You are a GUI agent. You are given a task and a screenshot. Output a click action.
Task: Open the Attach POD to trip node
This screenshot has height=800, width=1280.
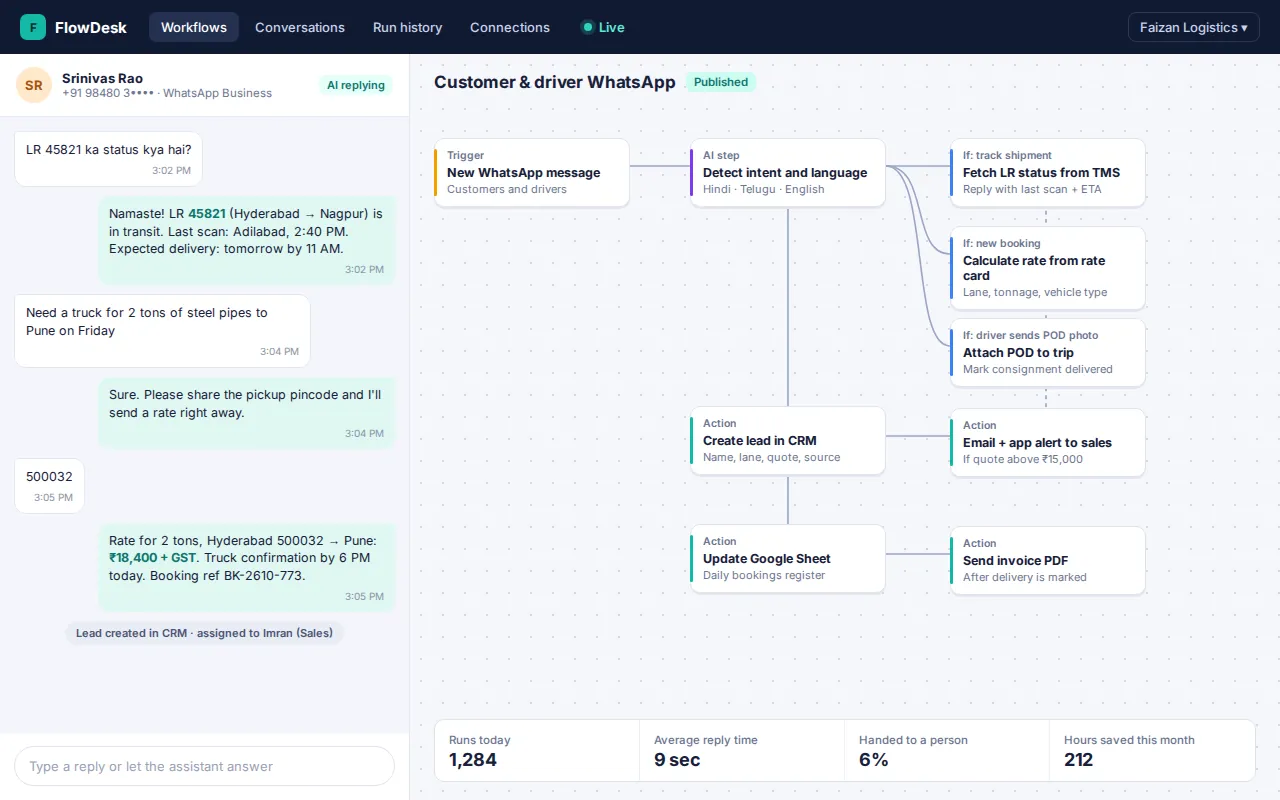point(1048,352)
